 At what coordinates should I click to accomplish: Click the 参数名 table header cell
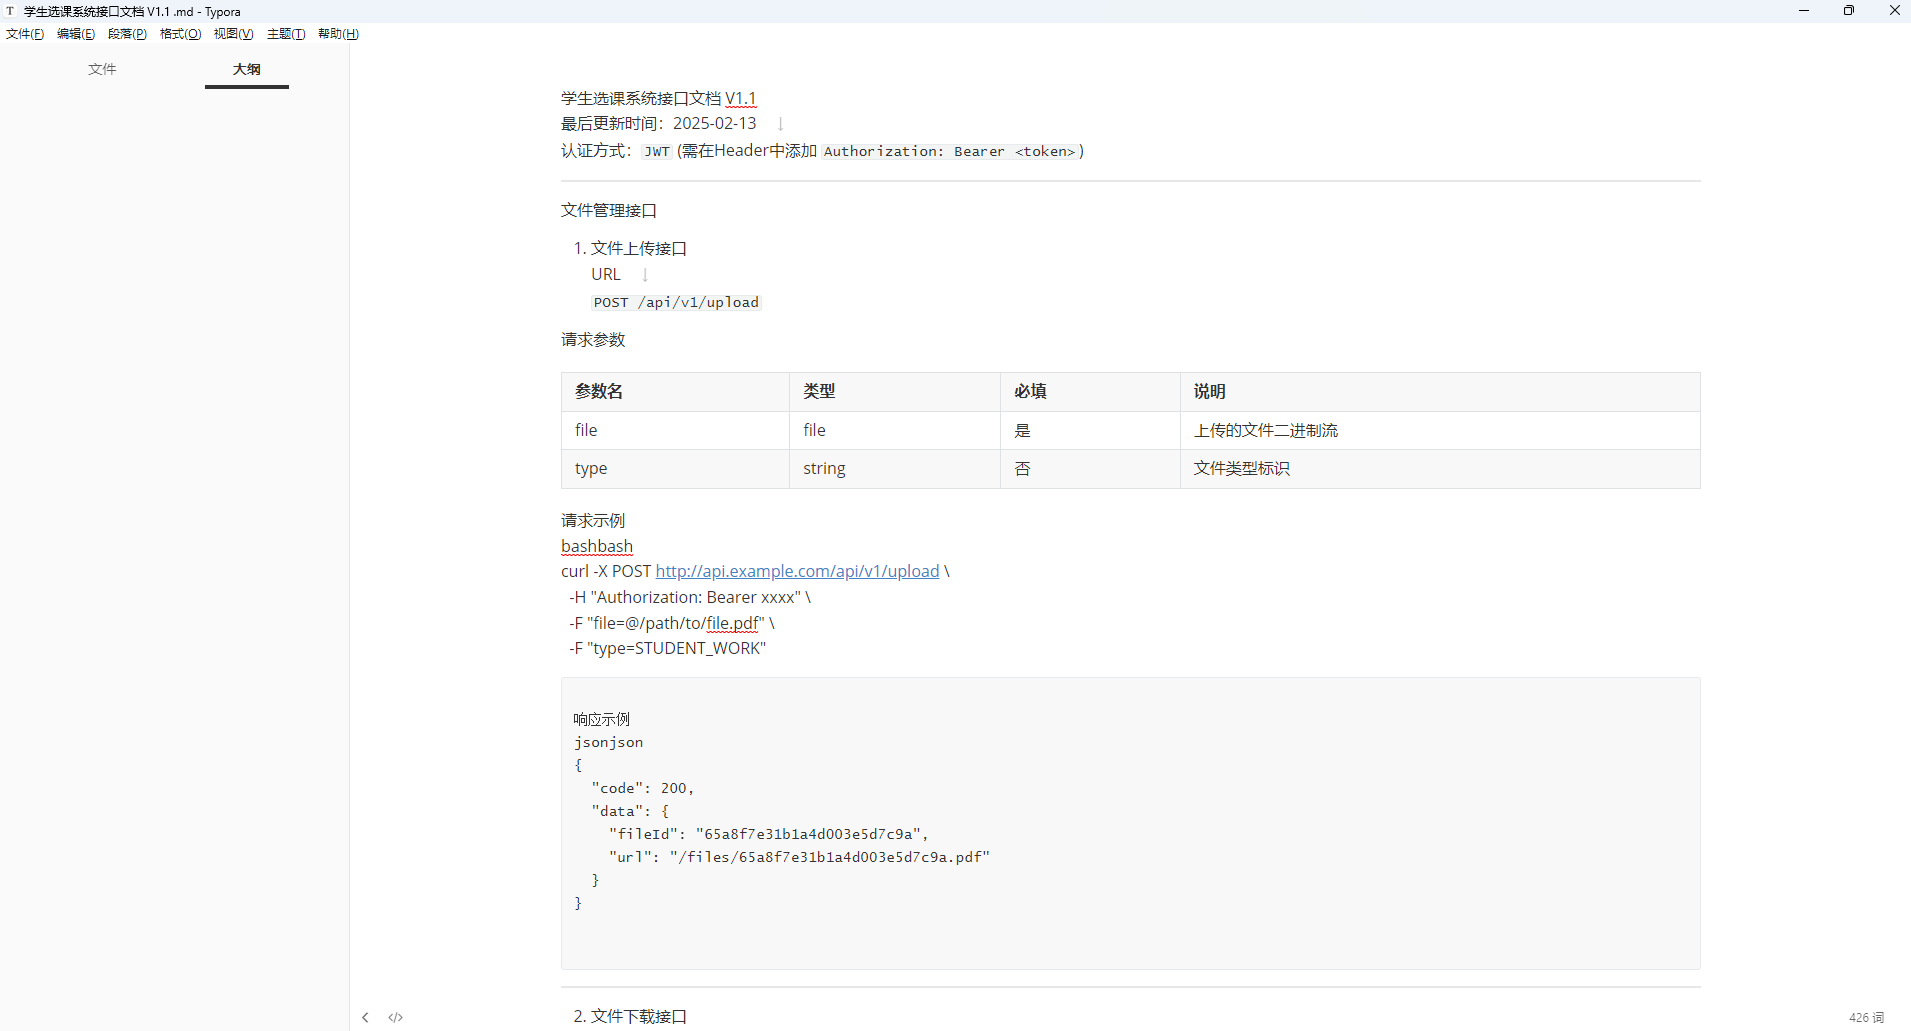click(599, 391)
